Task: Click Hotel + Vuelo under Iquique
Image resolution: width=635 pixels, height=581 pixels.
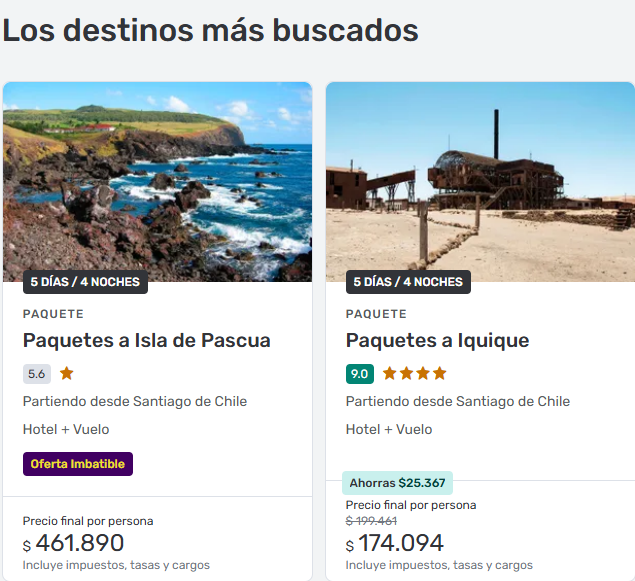Action: click(389, 429)
